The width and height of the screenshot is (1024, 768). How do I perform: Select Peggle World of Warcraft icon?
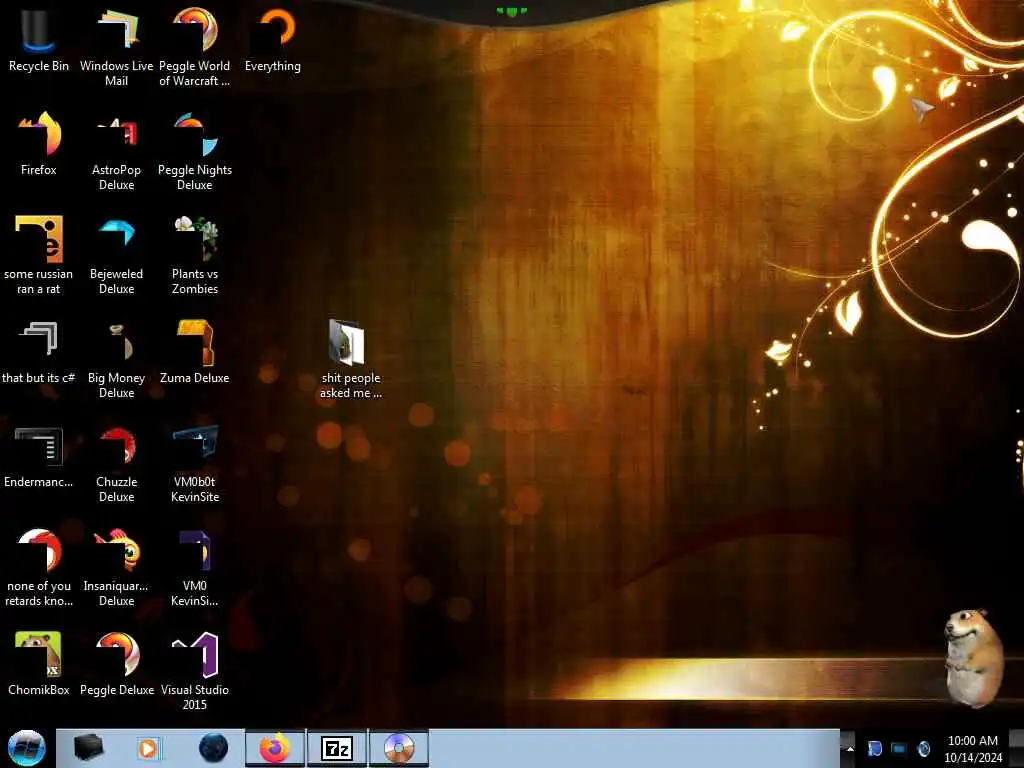195,47
